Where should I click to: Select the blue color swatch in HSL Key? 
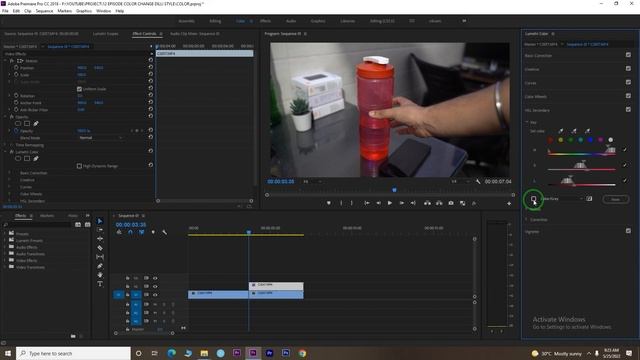(x=590, y=140)
